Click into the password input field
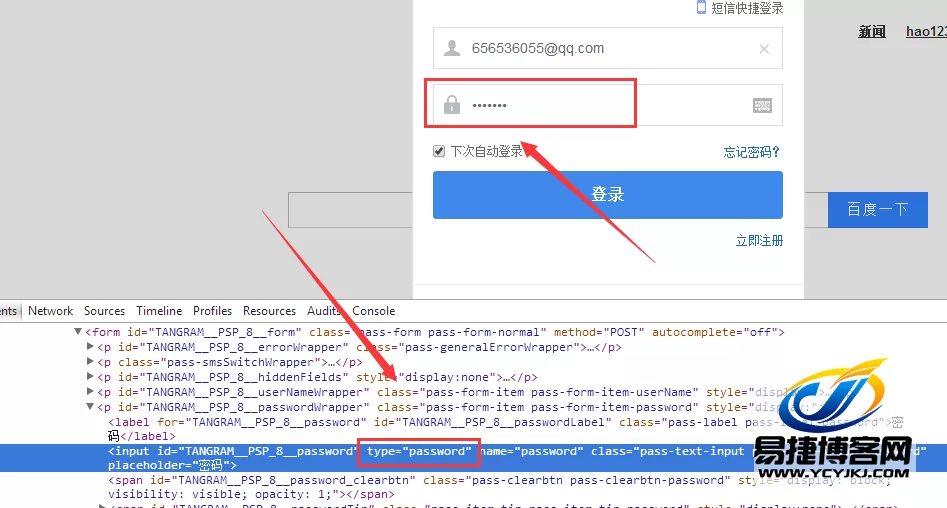 click(x=608, y=105)
